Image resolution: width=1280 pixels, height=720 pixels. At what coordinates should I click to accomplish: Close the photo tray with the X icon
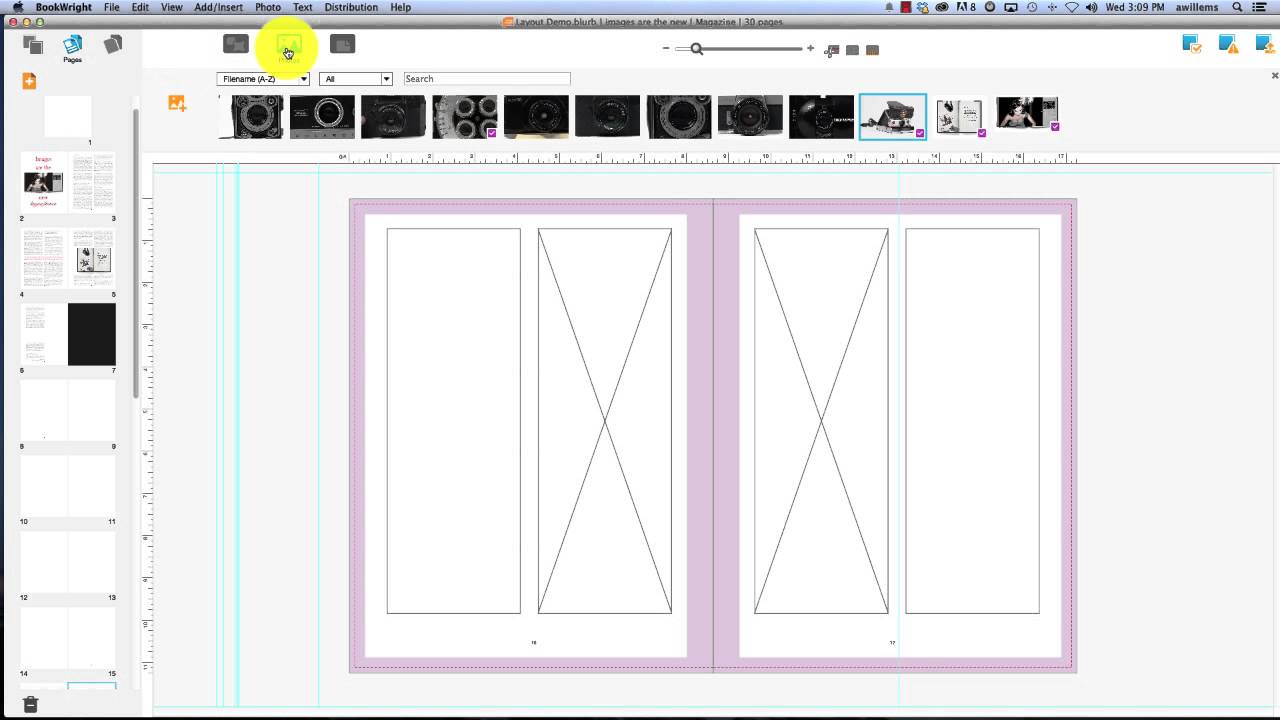pos(1274,75)
